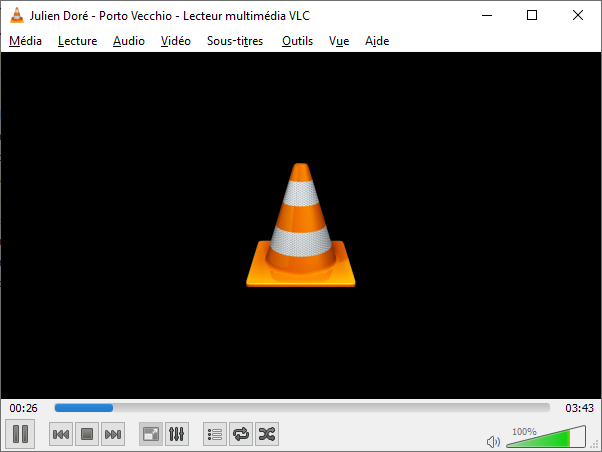Minimize the VLC window
Viewport: 602px width, 452px height.
487,15
